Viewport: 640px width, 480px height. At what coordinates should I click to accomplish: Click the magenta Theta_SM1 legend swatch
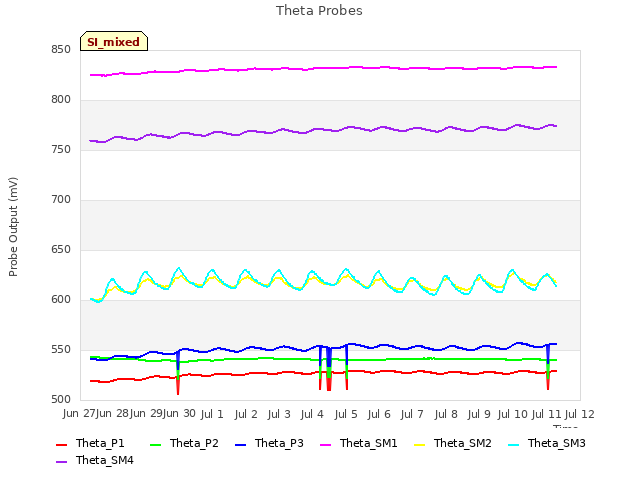pyautogui.click(x=326, y=444)
